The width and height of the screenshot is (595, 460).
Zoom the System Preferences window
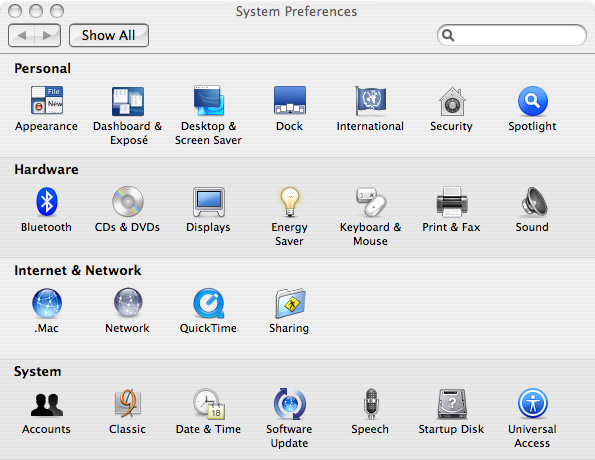(x=57, y=11)
